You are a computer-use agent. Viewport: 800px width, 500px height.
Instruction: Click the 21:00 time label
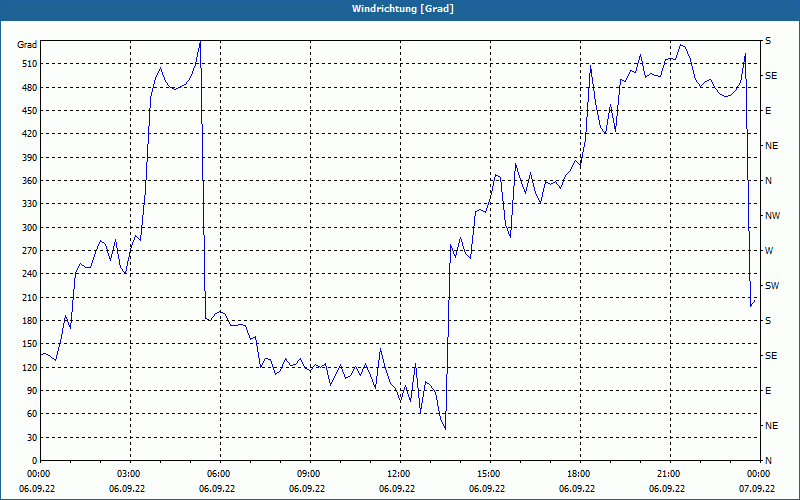(669, 474)
